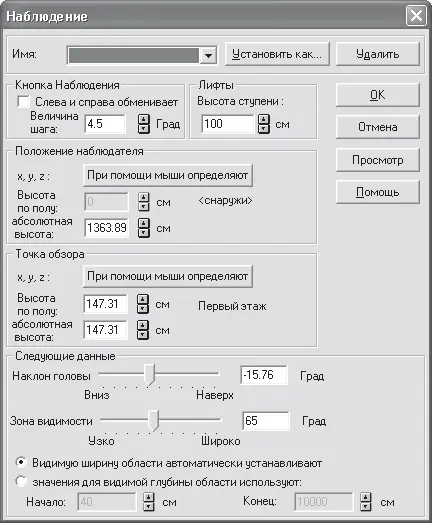This screenshot has height=523, width=432.
Task: Click the Зона видимости value field
Action: [266, 421]
